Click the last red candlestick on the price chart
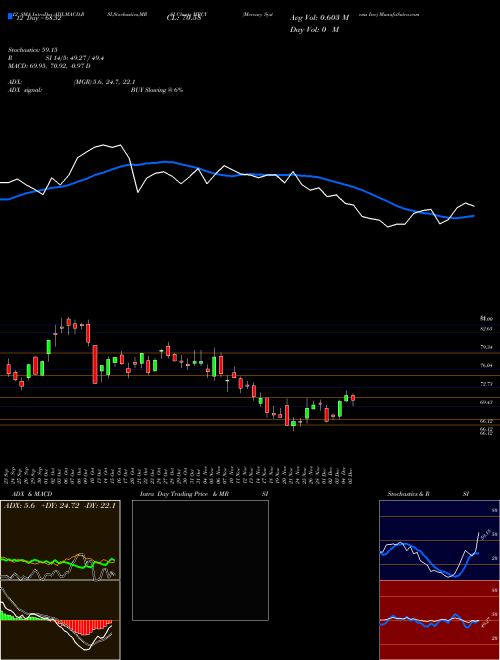This screenshot has height=660, width=500. (353, 399)
